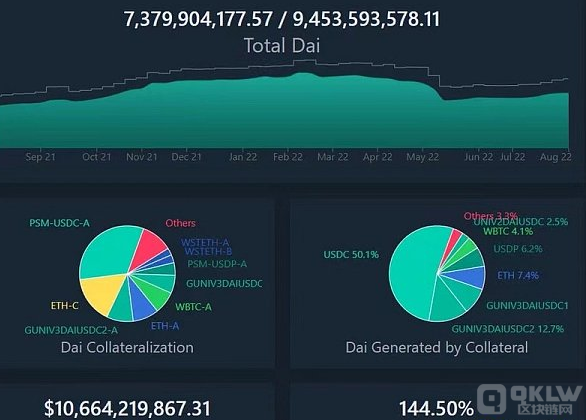
Task: Click the Nov 21 axis label
Action: click(142, 157)
